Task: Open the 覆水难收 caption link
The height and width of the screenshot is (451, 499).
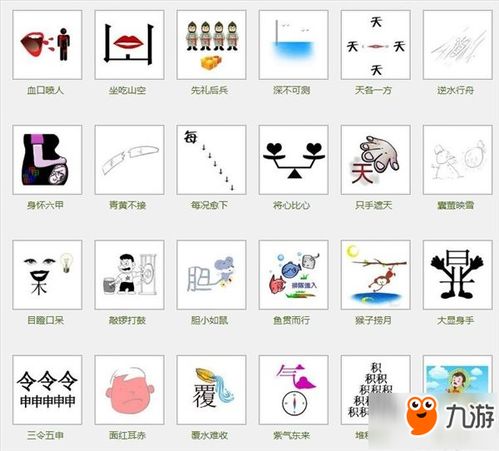Action: [x=209, y=435]
